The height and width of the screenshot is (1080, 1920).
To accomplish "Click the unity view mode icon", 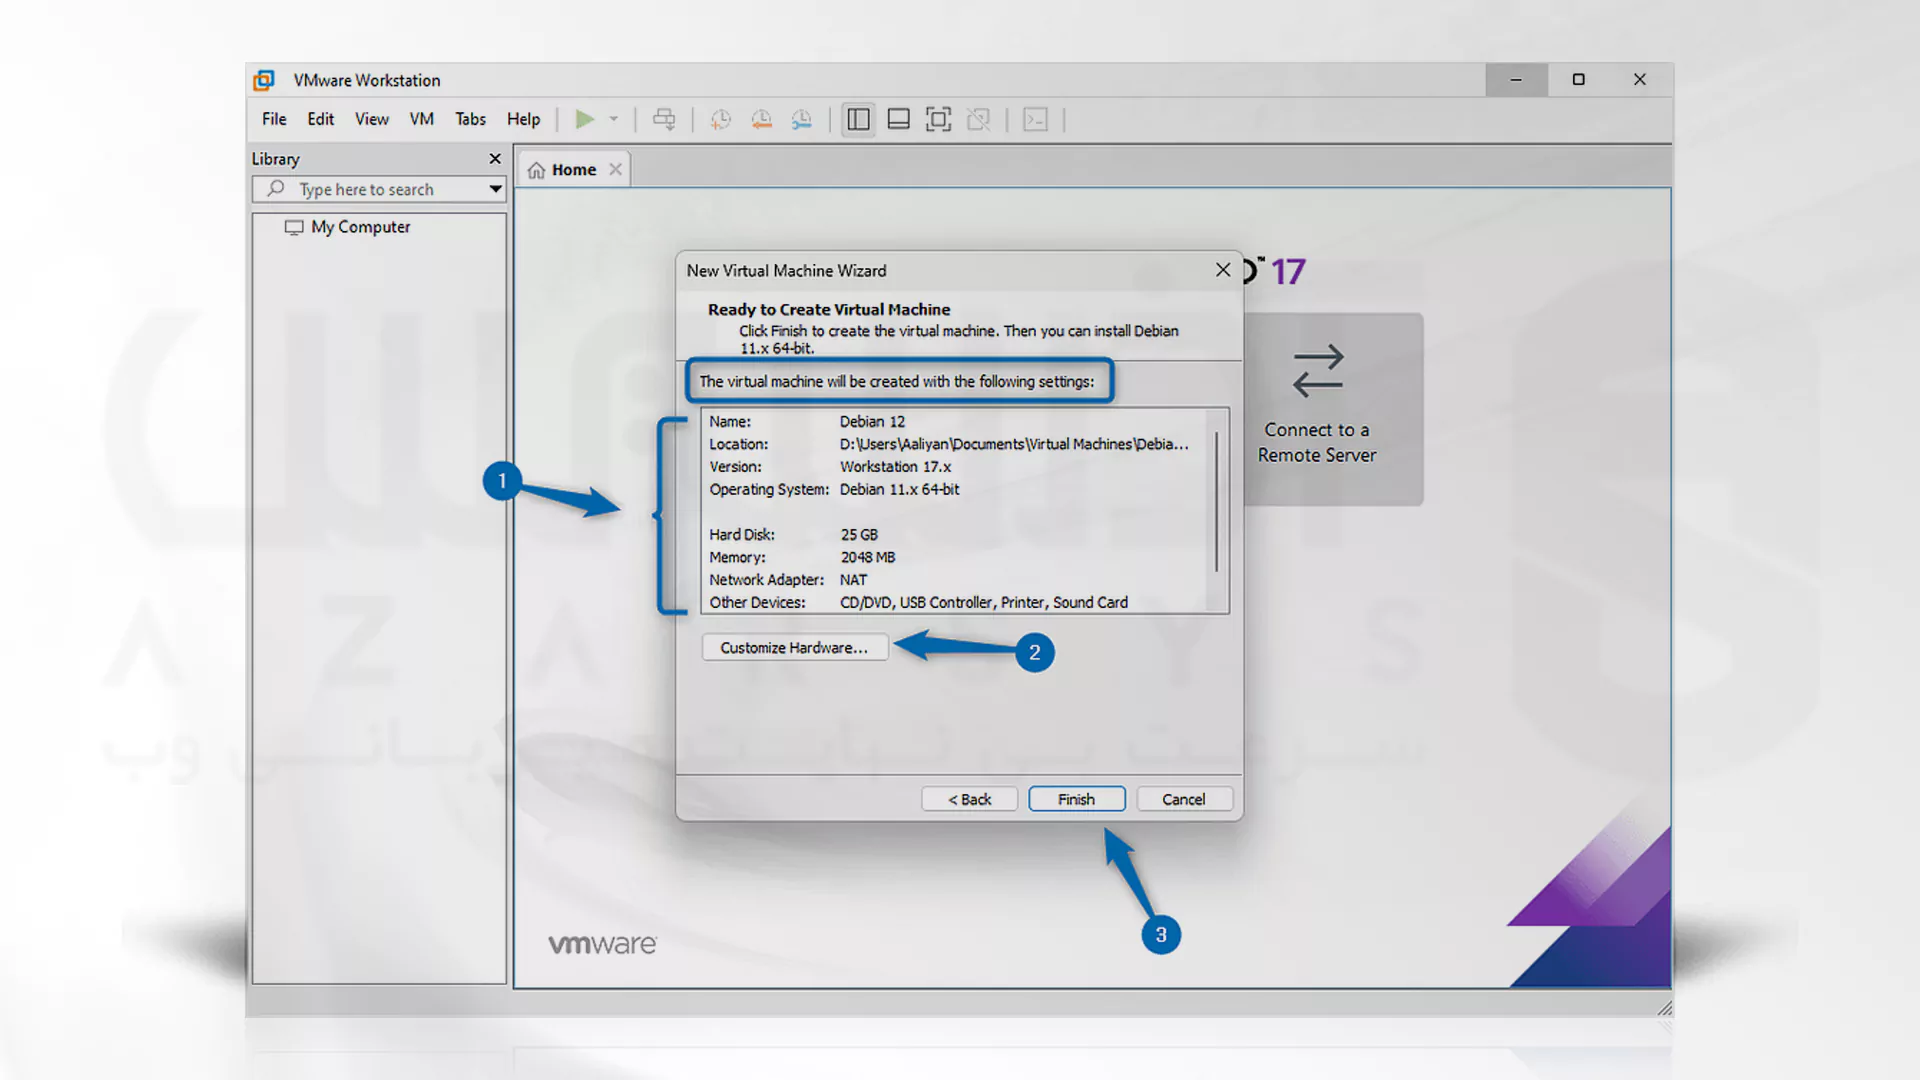I will (982, 120).
